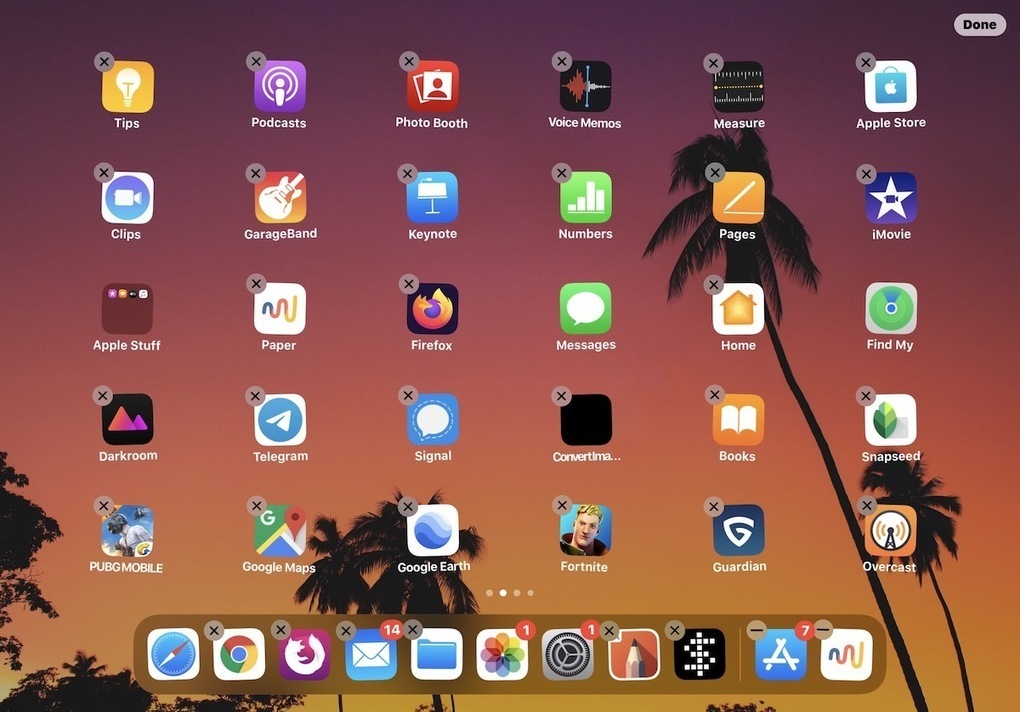Viewport: 1020px width, 712px height.
Task: Open the Paper app on home screen
Action: 280,309
